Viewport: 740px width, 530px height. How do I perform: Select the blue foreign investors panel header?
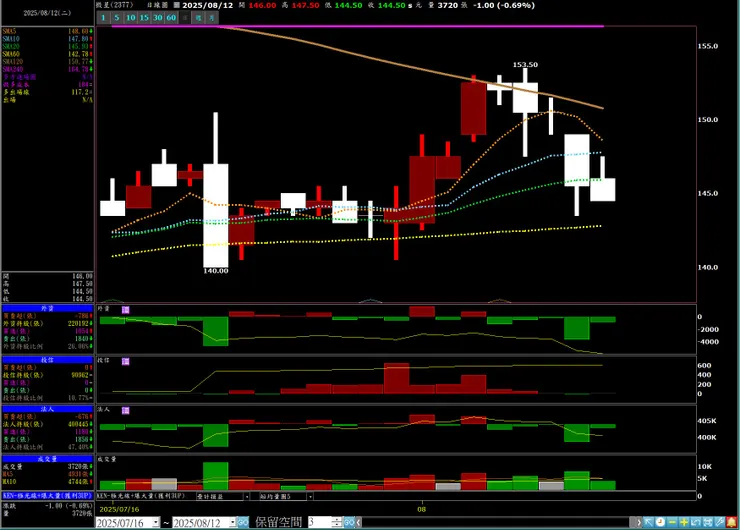(x=47, y=308)
